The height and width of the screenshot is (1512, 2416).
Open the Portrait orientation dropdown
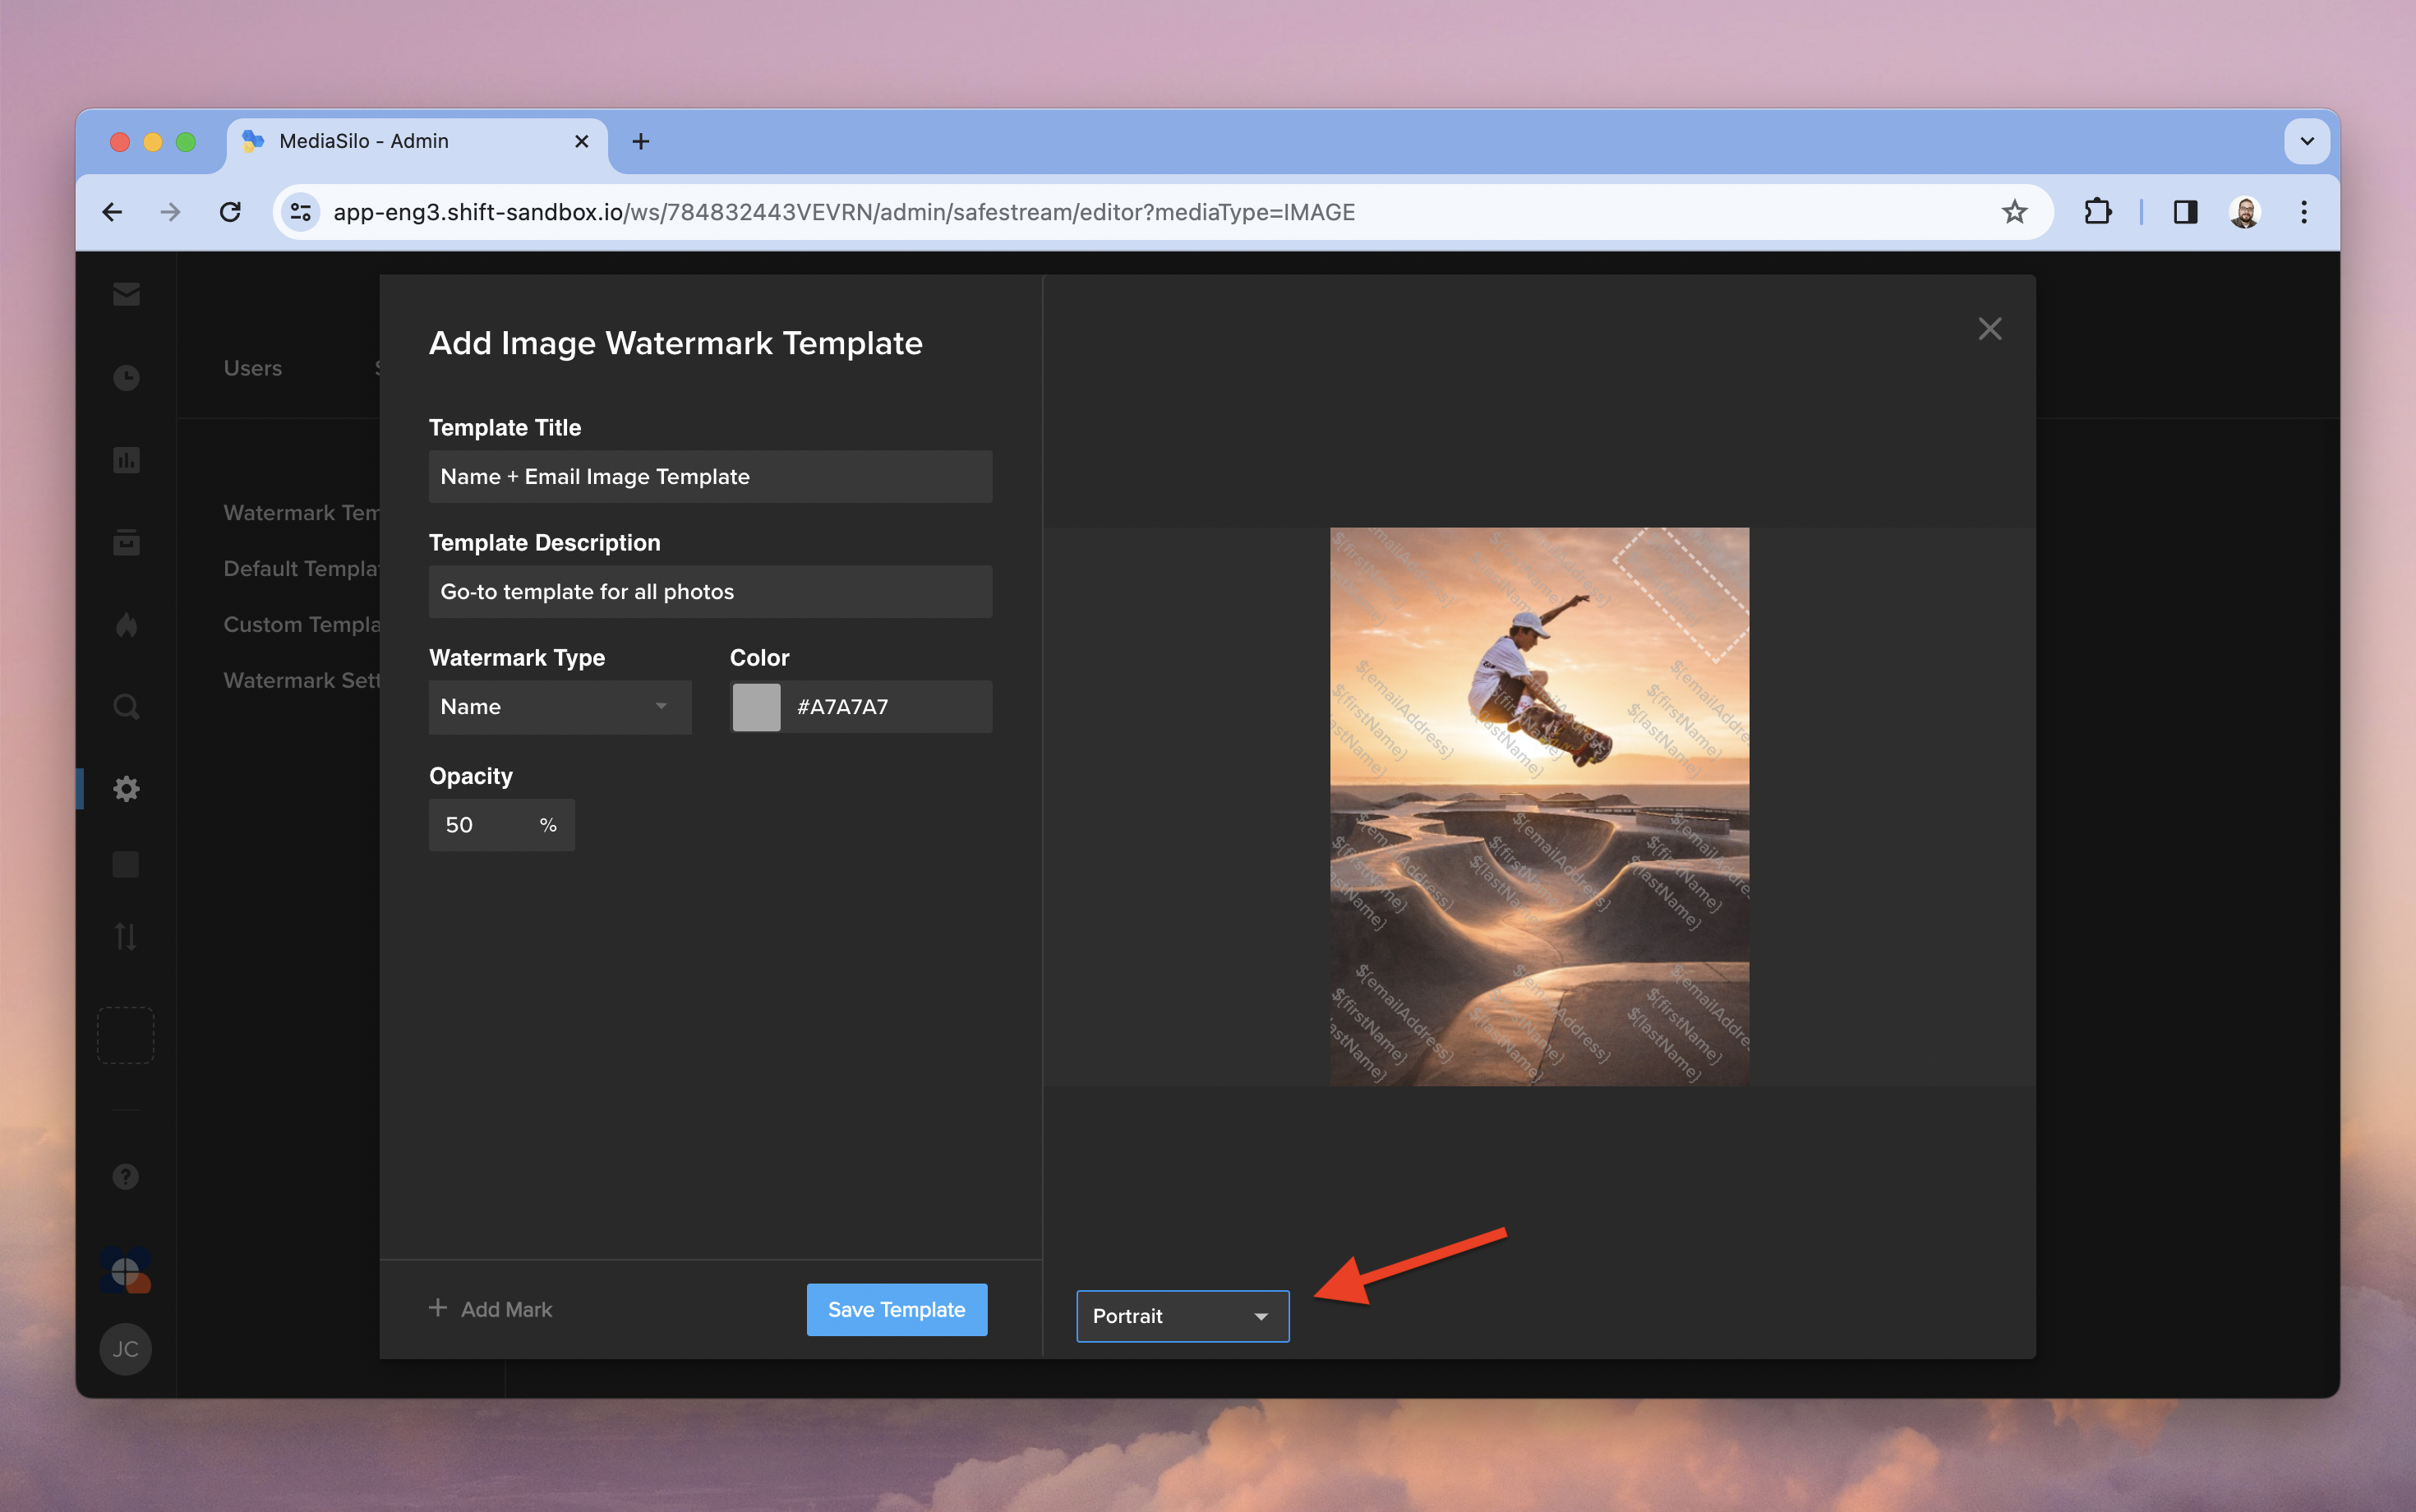click(x=1183, y=1316)
